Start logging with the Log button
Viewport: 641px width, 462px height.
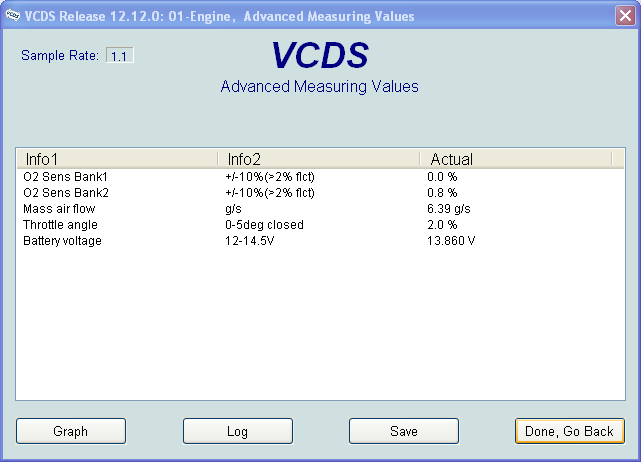click(x=238, y=431)
